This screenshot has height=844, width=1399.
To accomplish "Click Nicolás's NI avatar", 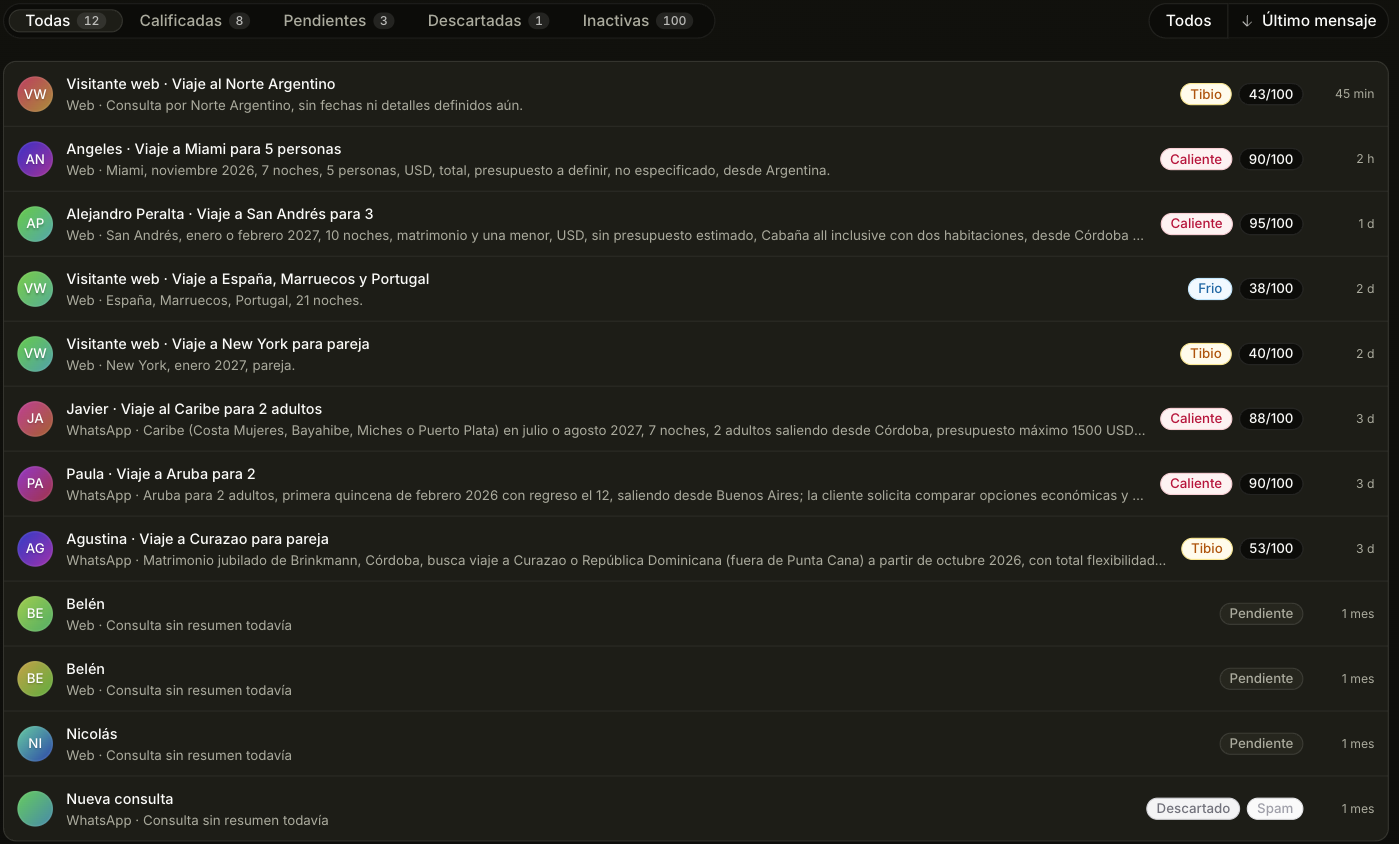I will tap(35, 744).
